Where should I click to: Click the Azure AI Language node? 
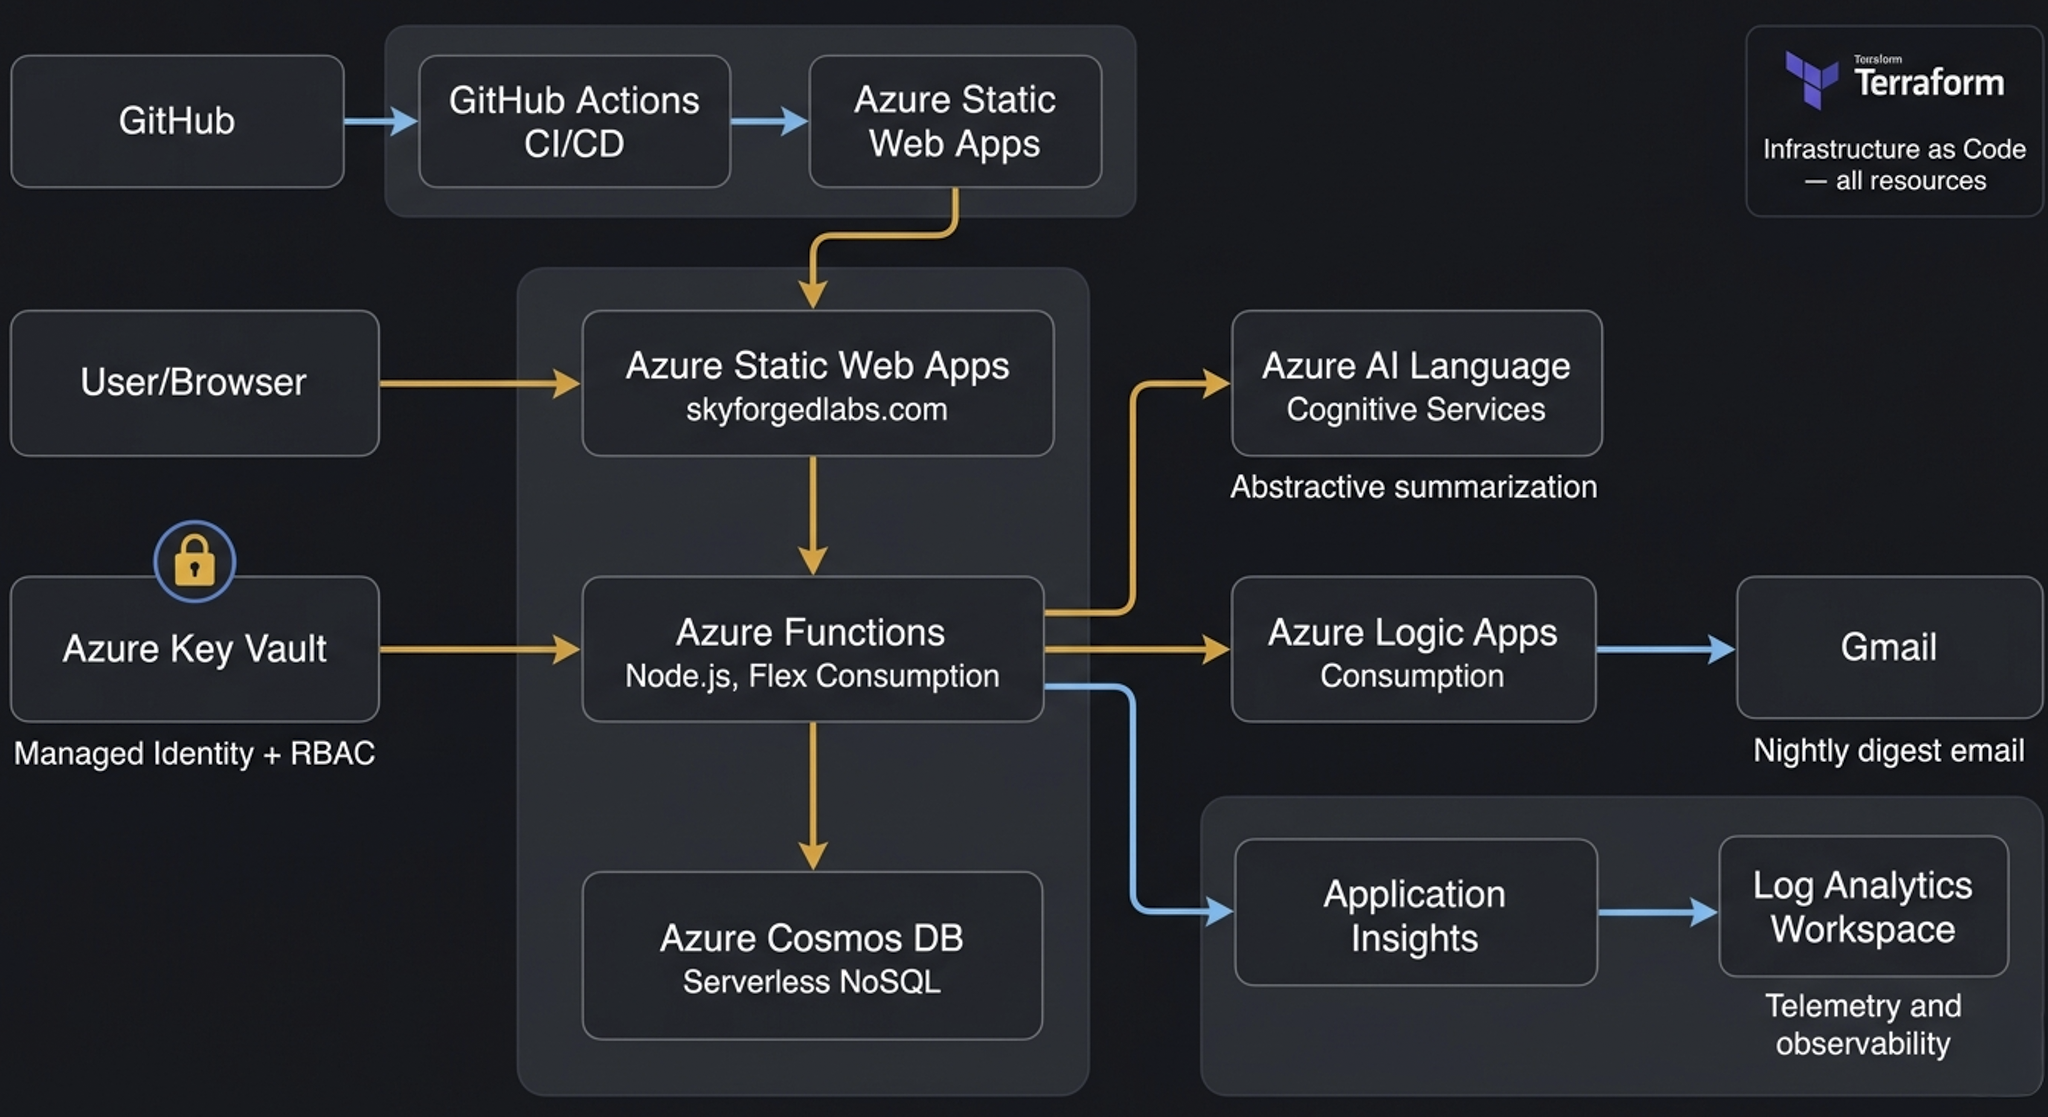pyautogui.click(x=1416, y=383)
